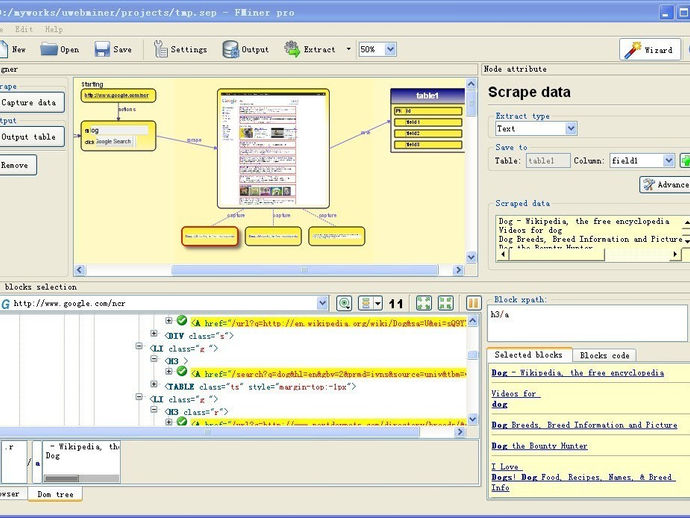Select the highlighted red-bordered capture node
690x518 pixels.
pyautogui.click(x=210, y=236)
